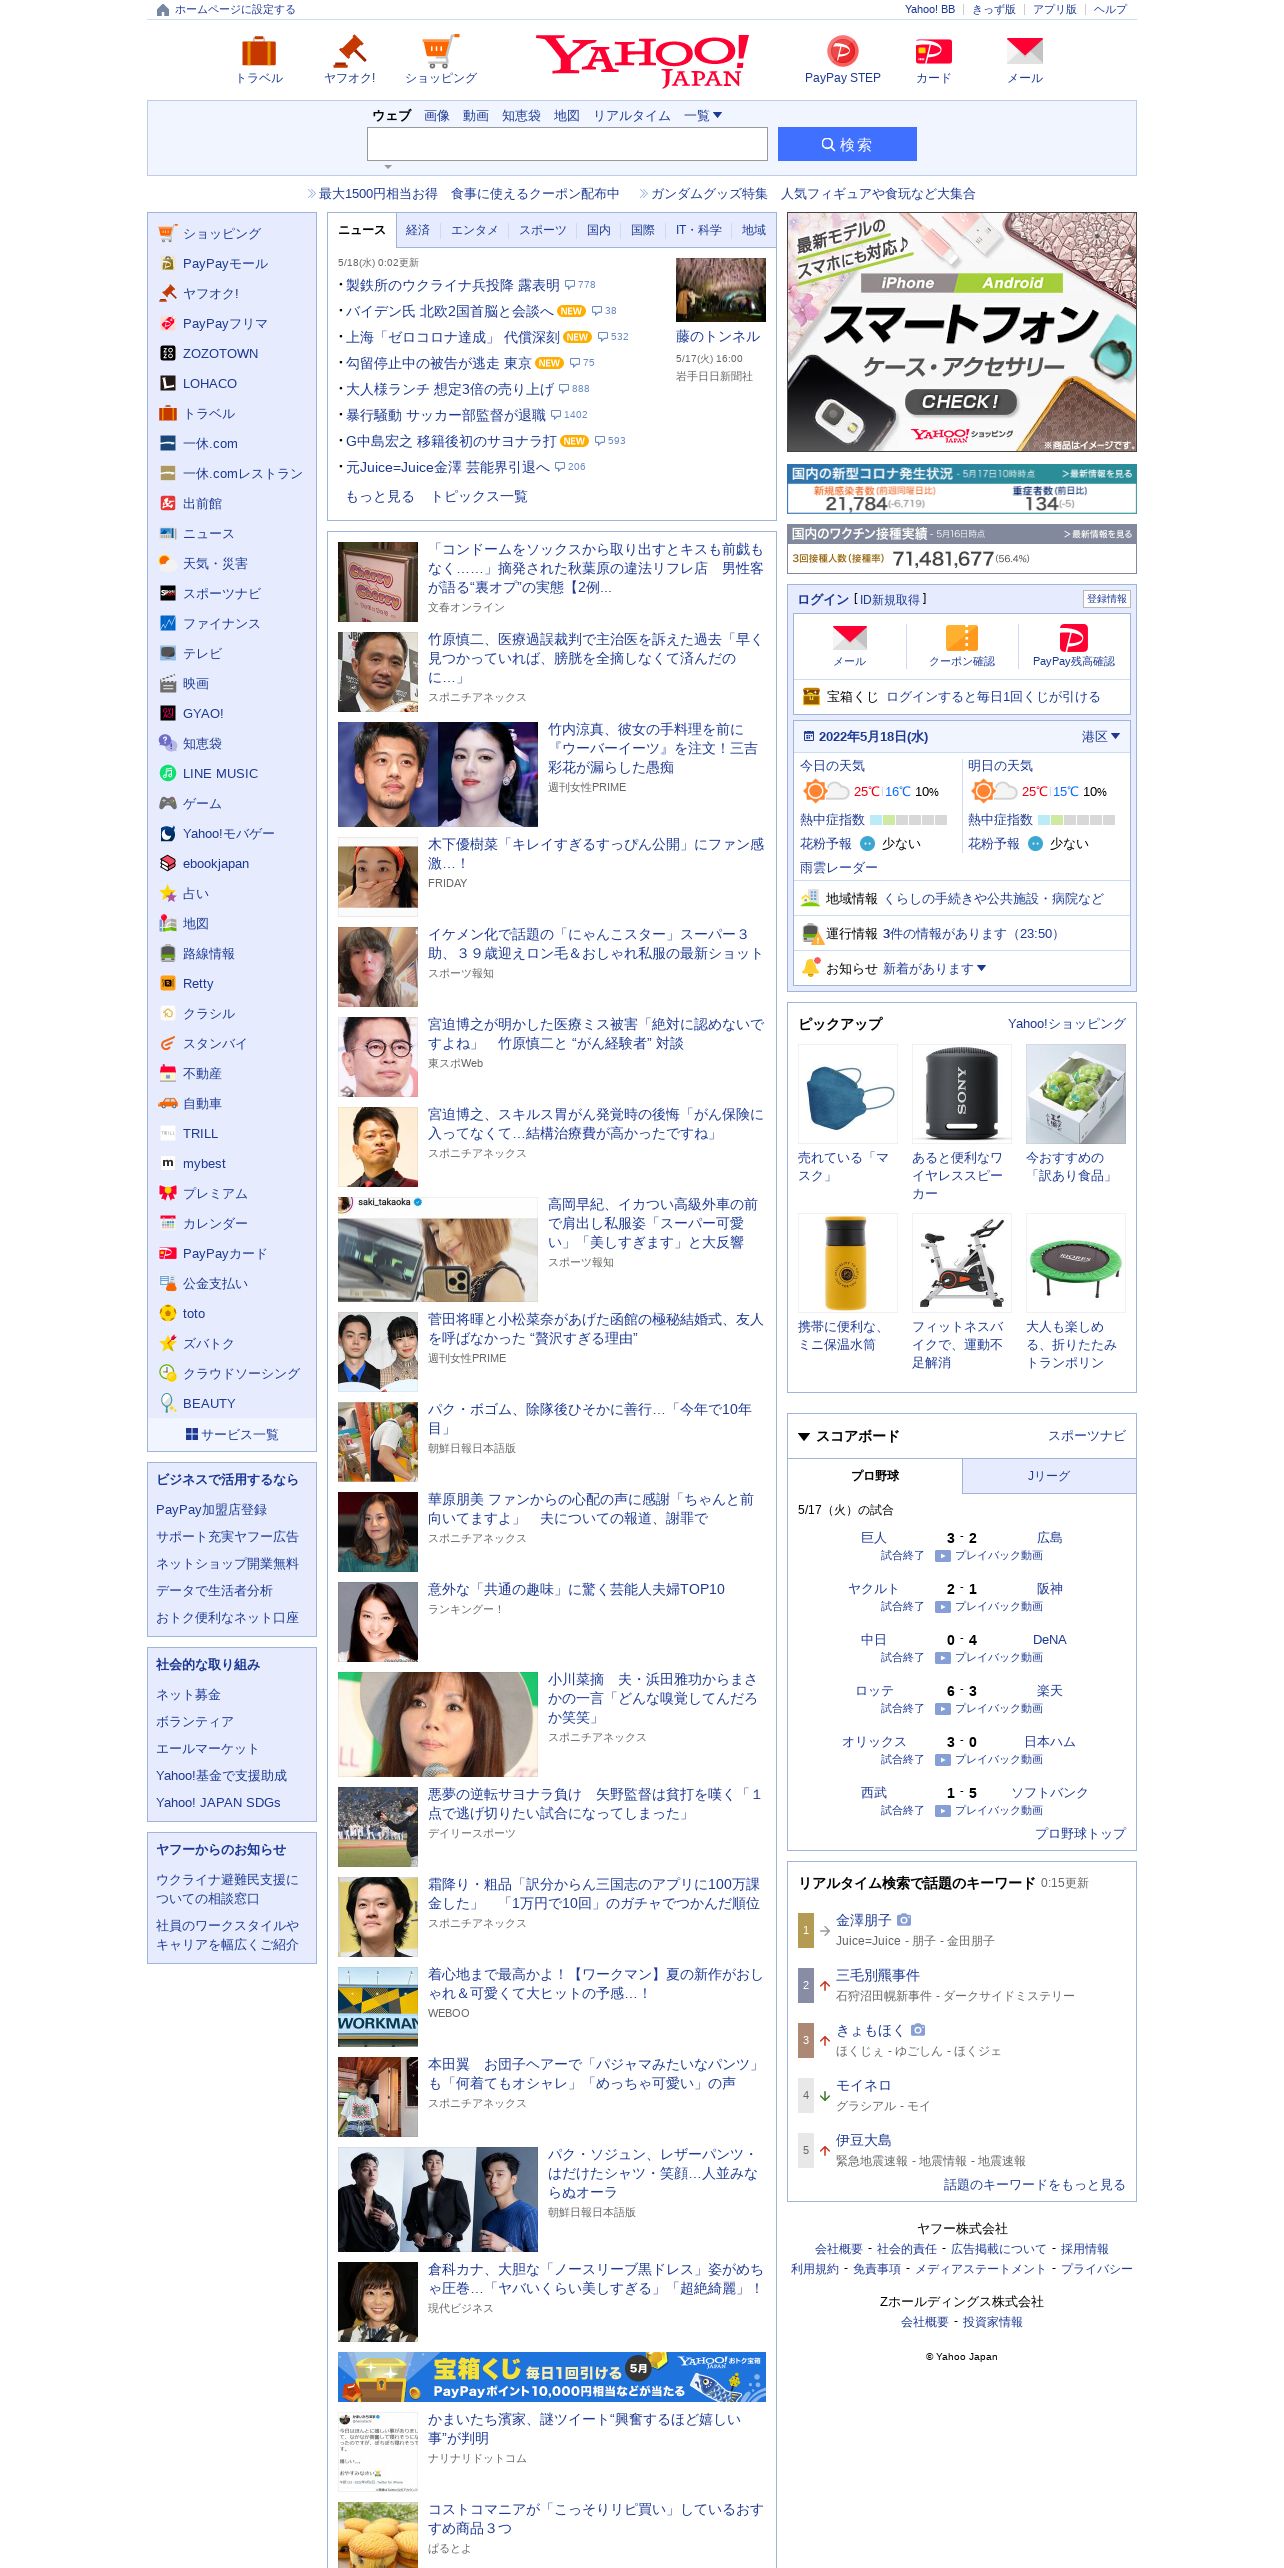Open the trampoline product thumbnail
The image size is (1284, 2568).
pos(1076,1263)
